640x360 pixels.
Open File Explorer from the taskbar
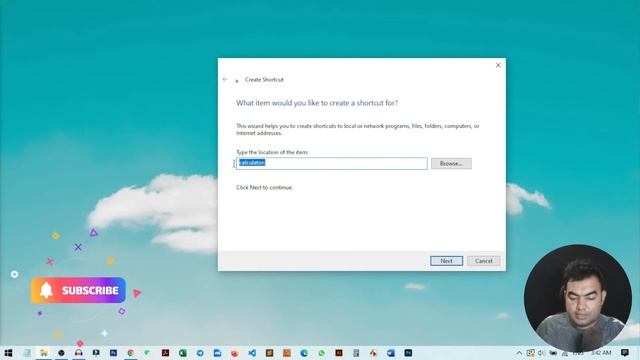point(44,353)
